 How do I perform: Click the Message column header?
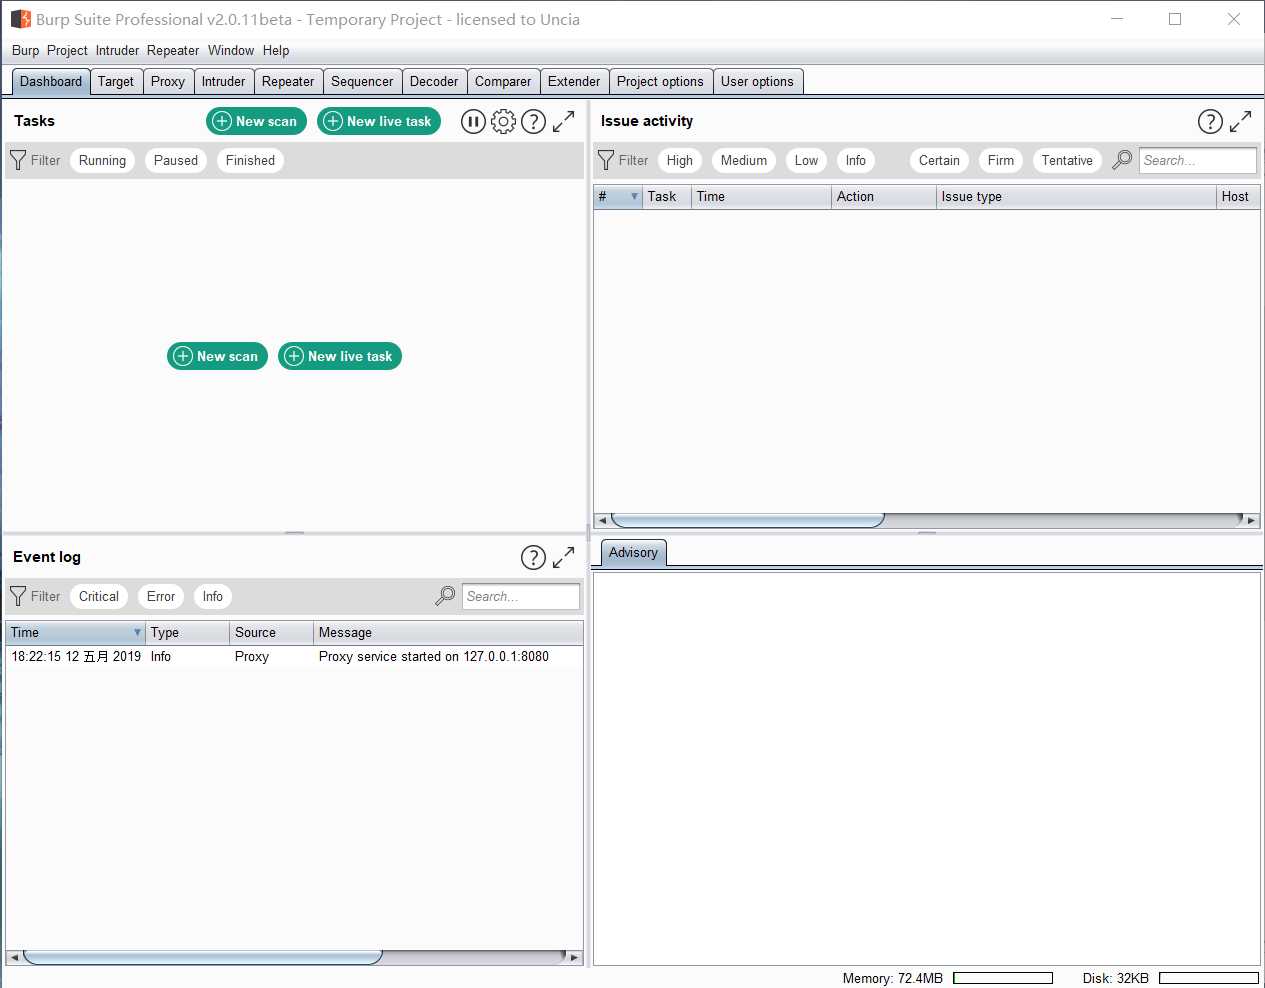[x=448, y=632]
